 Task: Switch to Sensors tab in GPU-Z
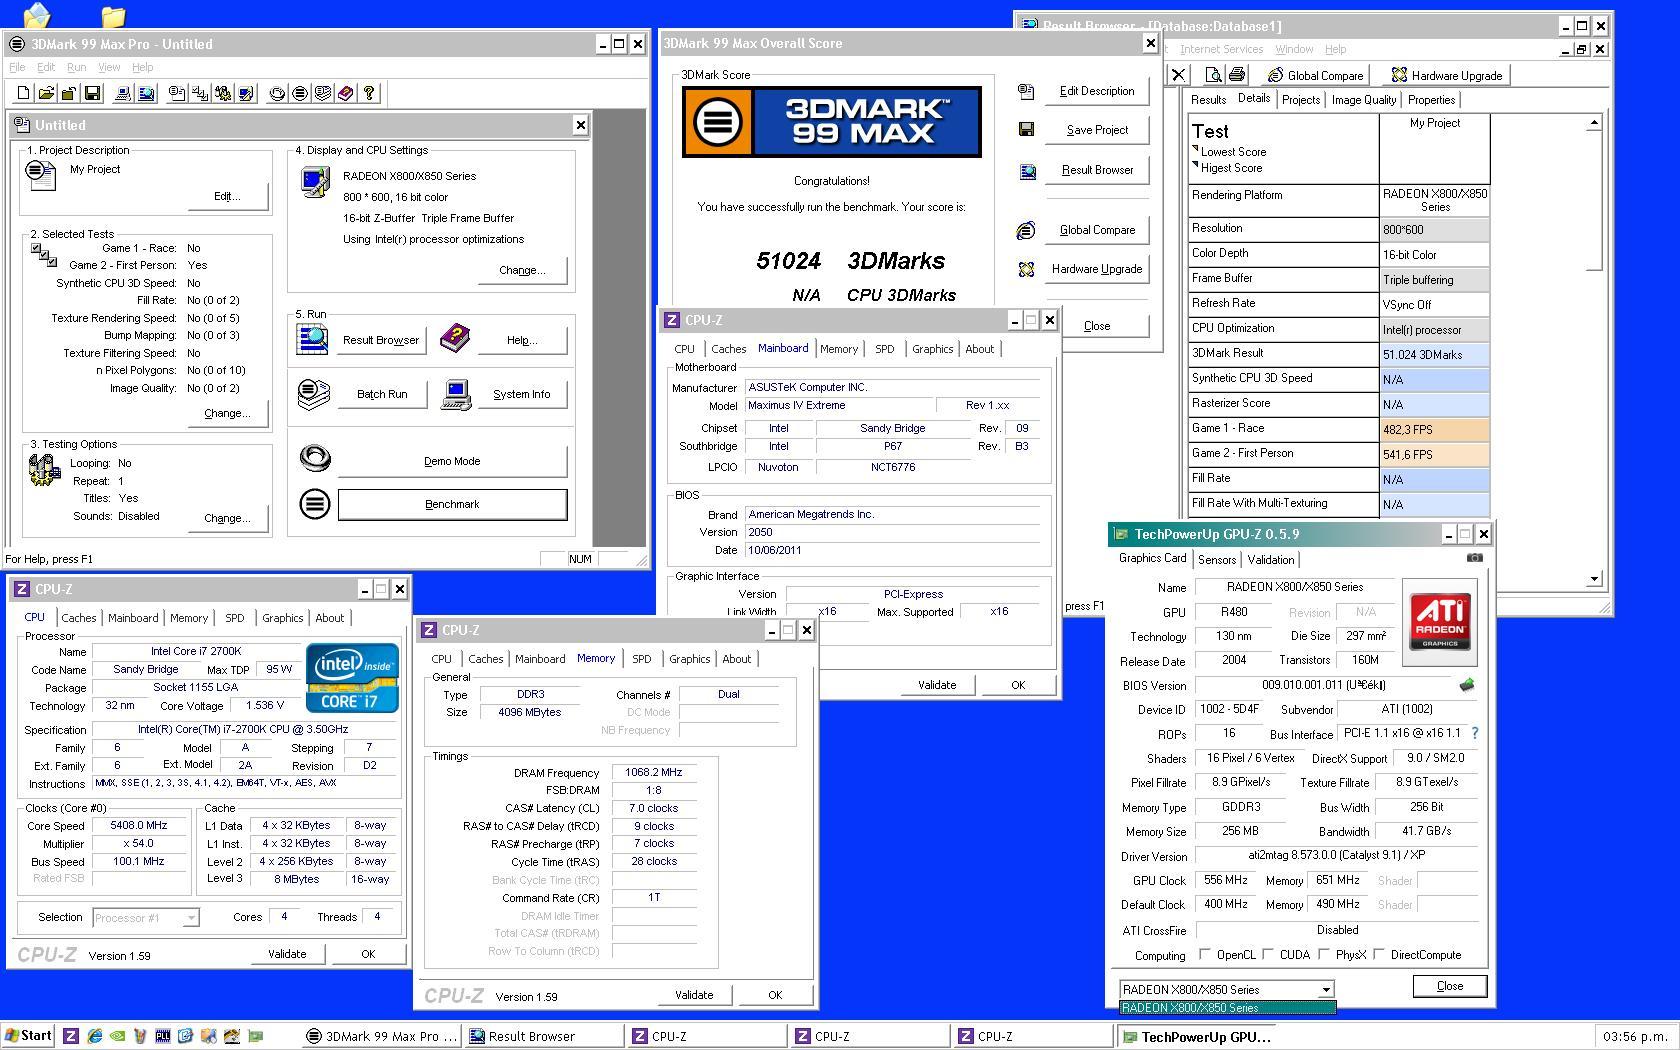[1217, 560]
